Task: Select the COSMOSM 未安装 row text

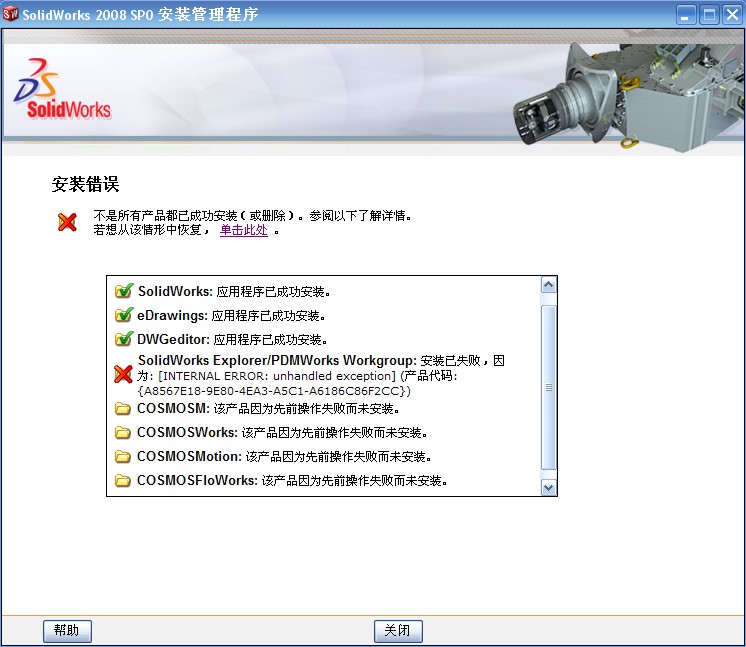Action: point(268,409)
